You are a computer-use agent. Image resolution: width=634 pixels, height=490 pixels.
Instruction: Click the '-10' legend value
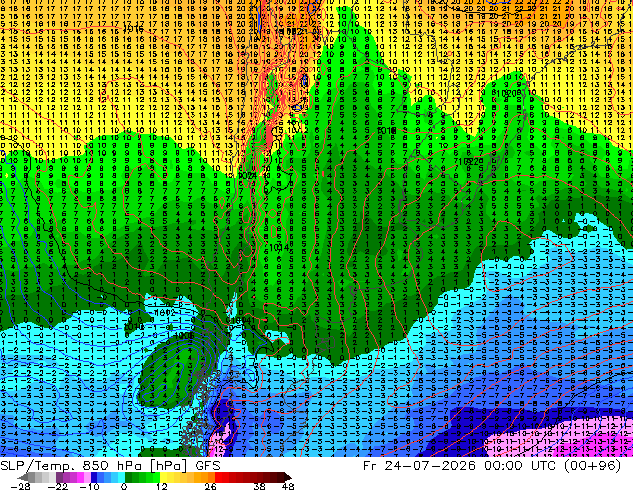tap(89, 486)
